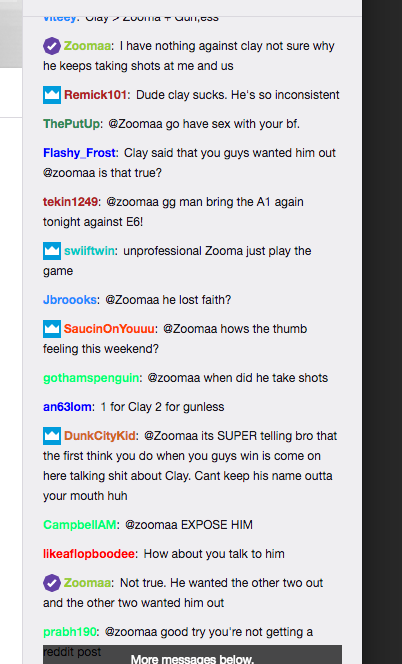Open gothamspenguin's user card
402x664 pixels.
coord(91,378)
